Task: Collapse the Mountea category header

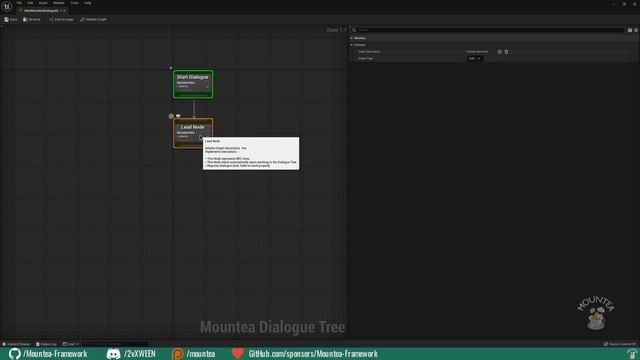Action: pyautogui.click(x=494, y=38)
